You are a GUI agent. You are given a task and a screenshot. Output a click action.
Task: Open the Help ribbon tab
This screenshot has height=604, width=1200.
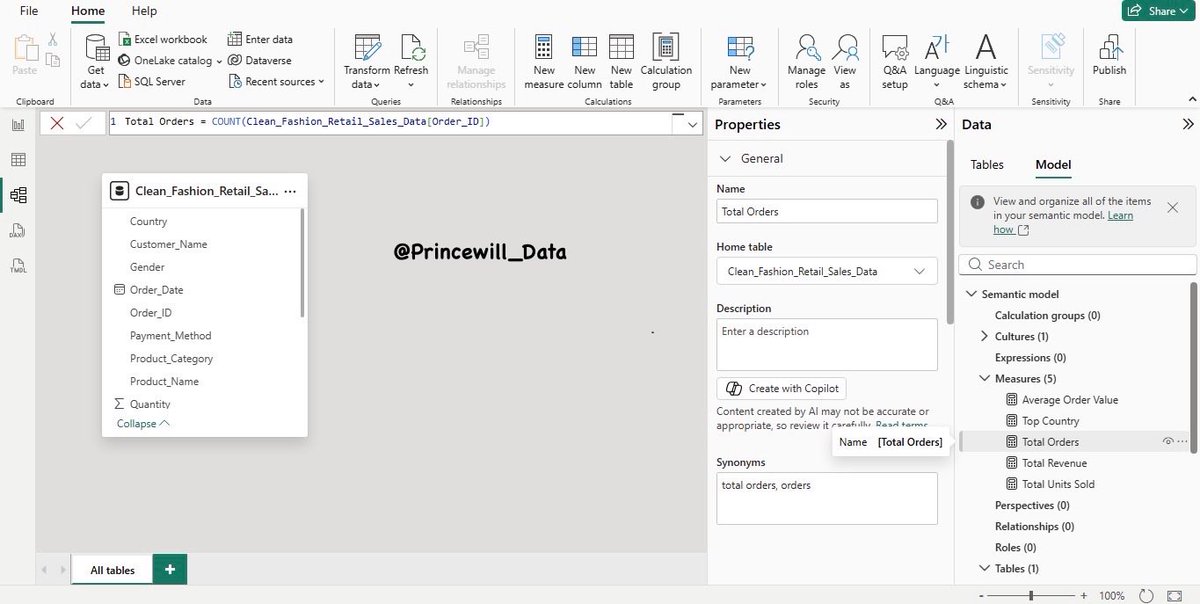tap(144, 10)
